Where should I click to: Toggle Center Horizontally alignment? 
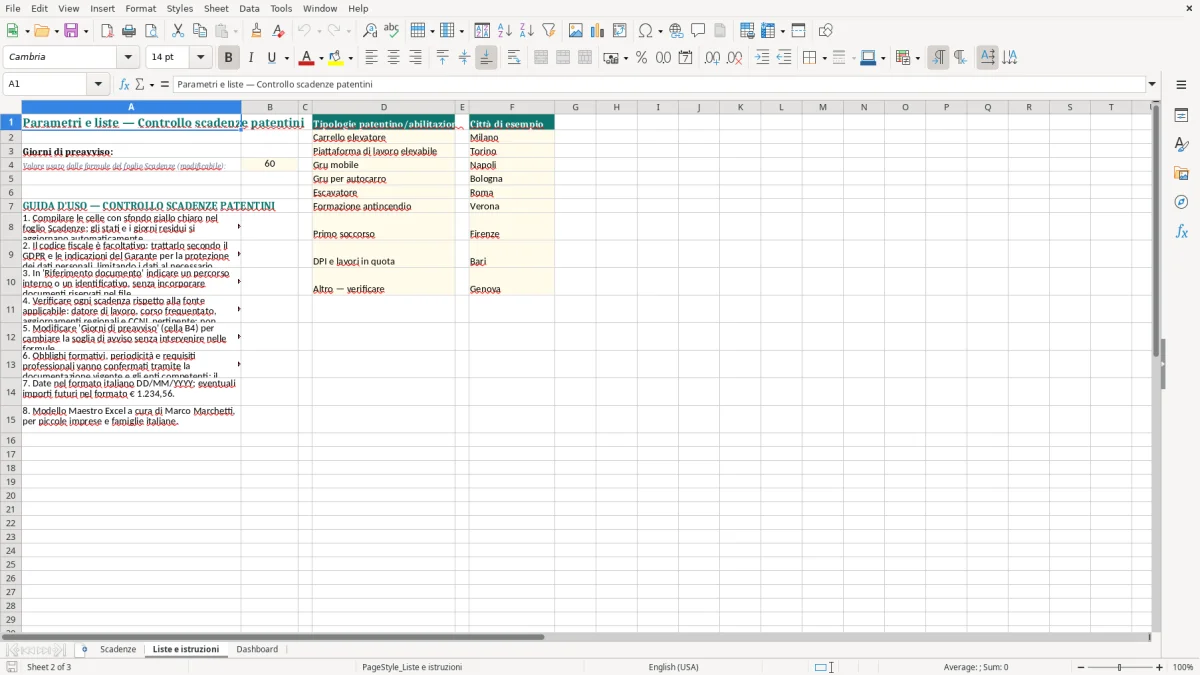point(393,58)
